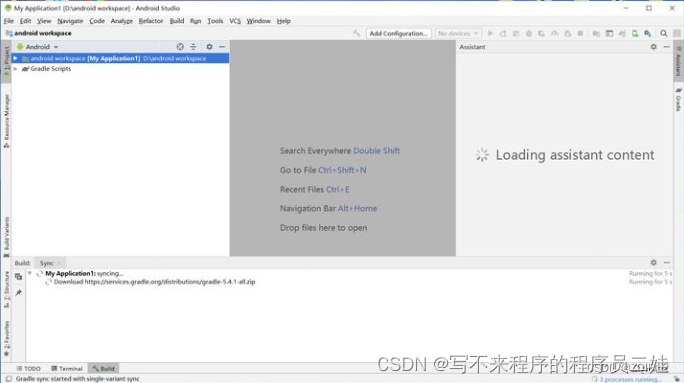This screenshot has height=383, width=684.
Task: Open the No devices dropdown
Action: click(x=458, y=34)
